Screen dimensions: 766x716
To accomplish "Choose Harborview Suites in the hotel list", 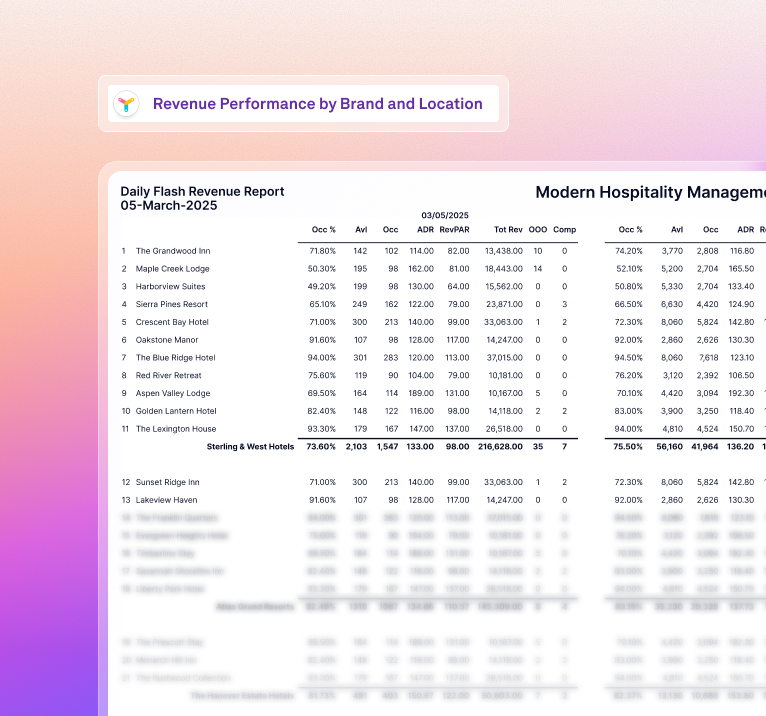I will (171, 287).
